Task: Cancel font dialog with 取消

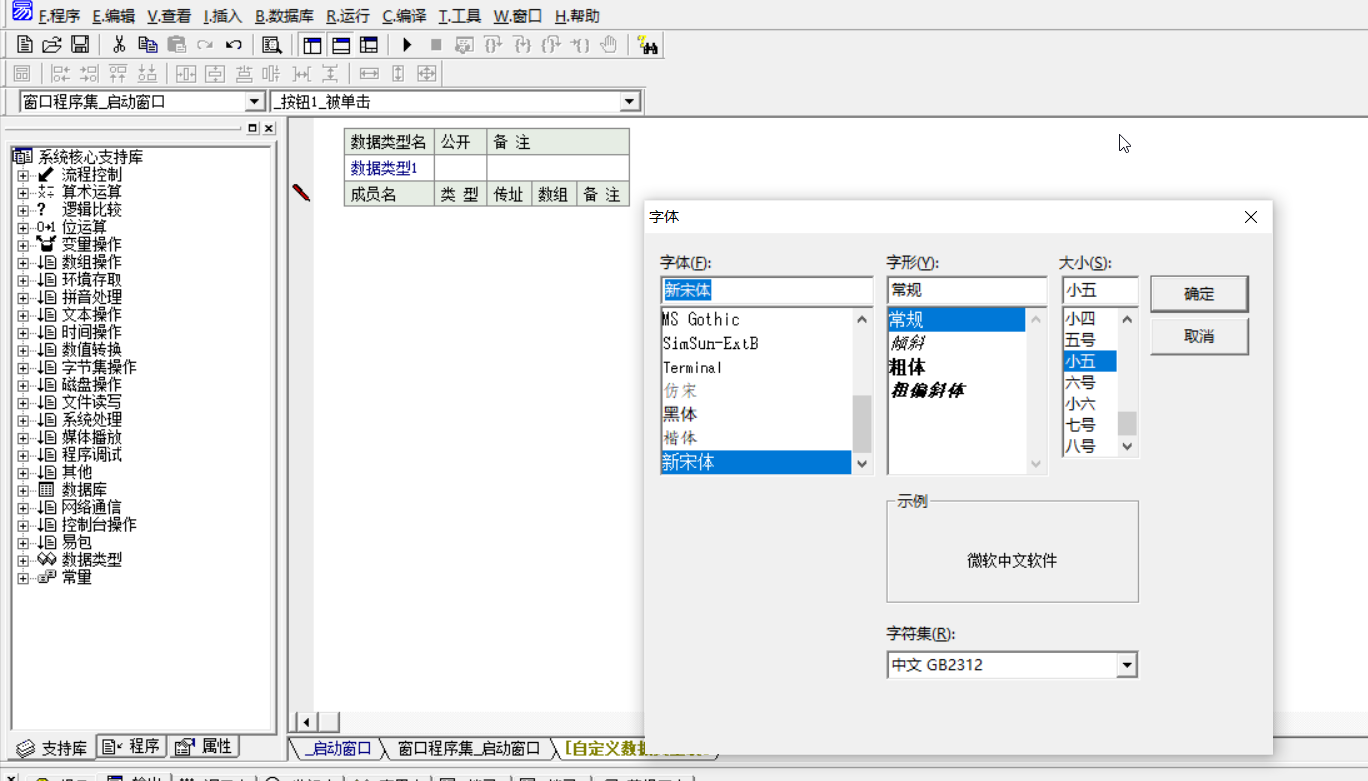Action: point(1199,337)
